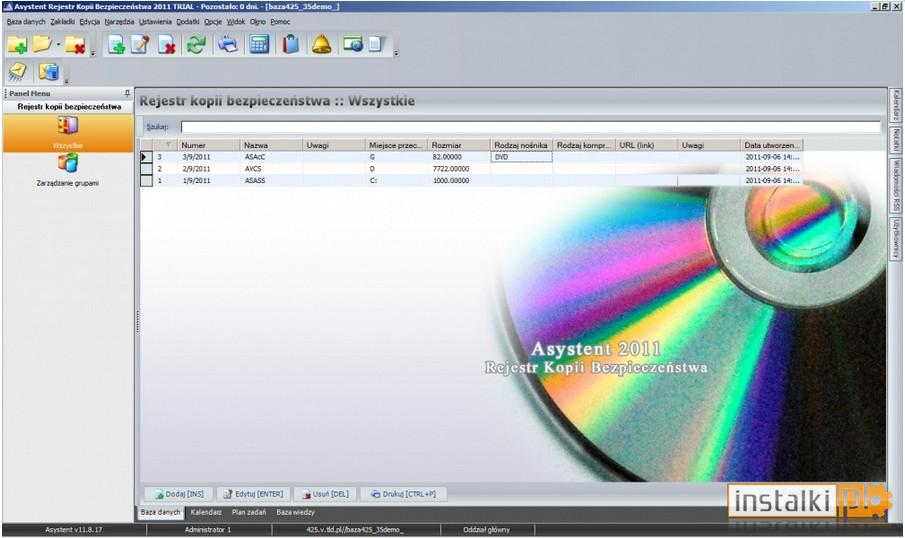Pin the Panel Menu with pushpin toggle

128,93
